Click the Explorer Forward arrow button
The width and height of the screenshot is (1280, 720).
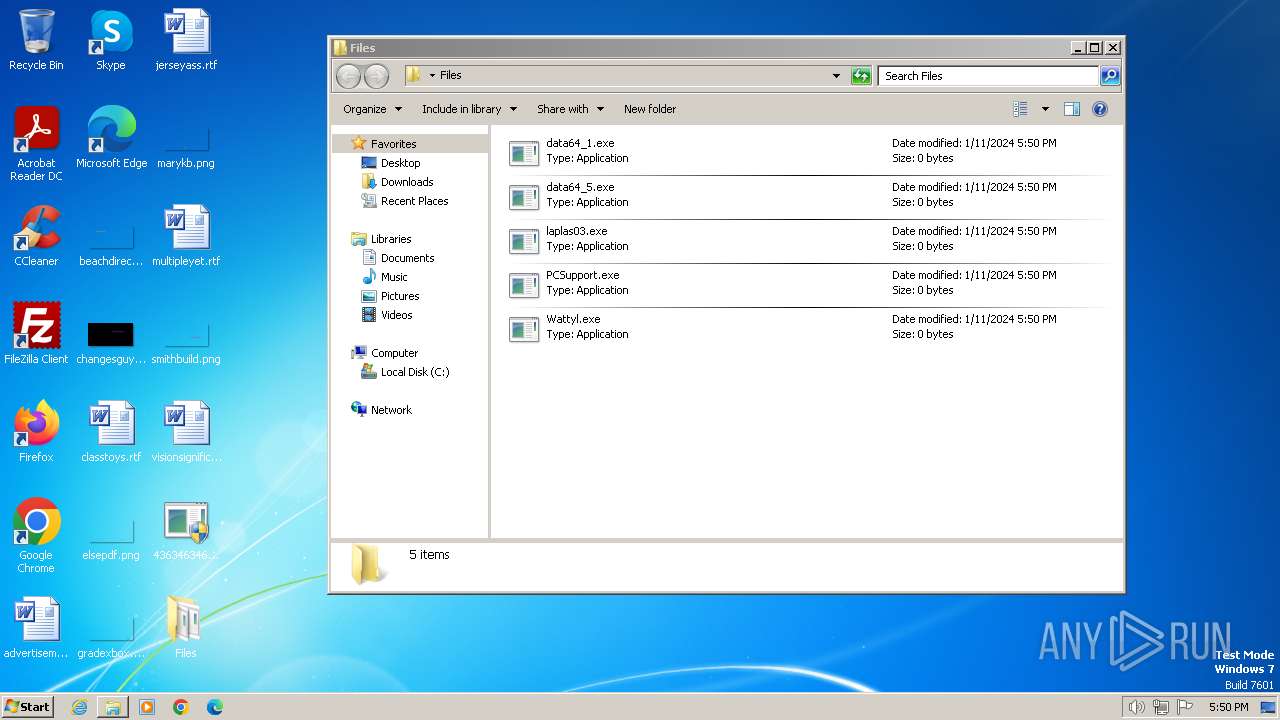click(x=376, y=76)
